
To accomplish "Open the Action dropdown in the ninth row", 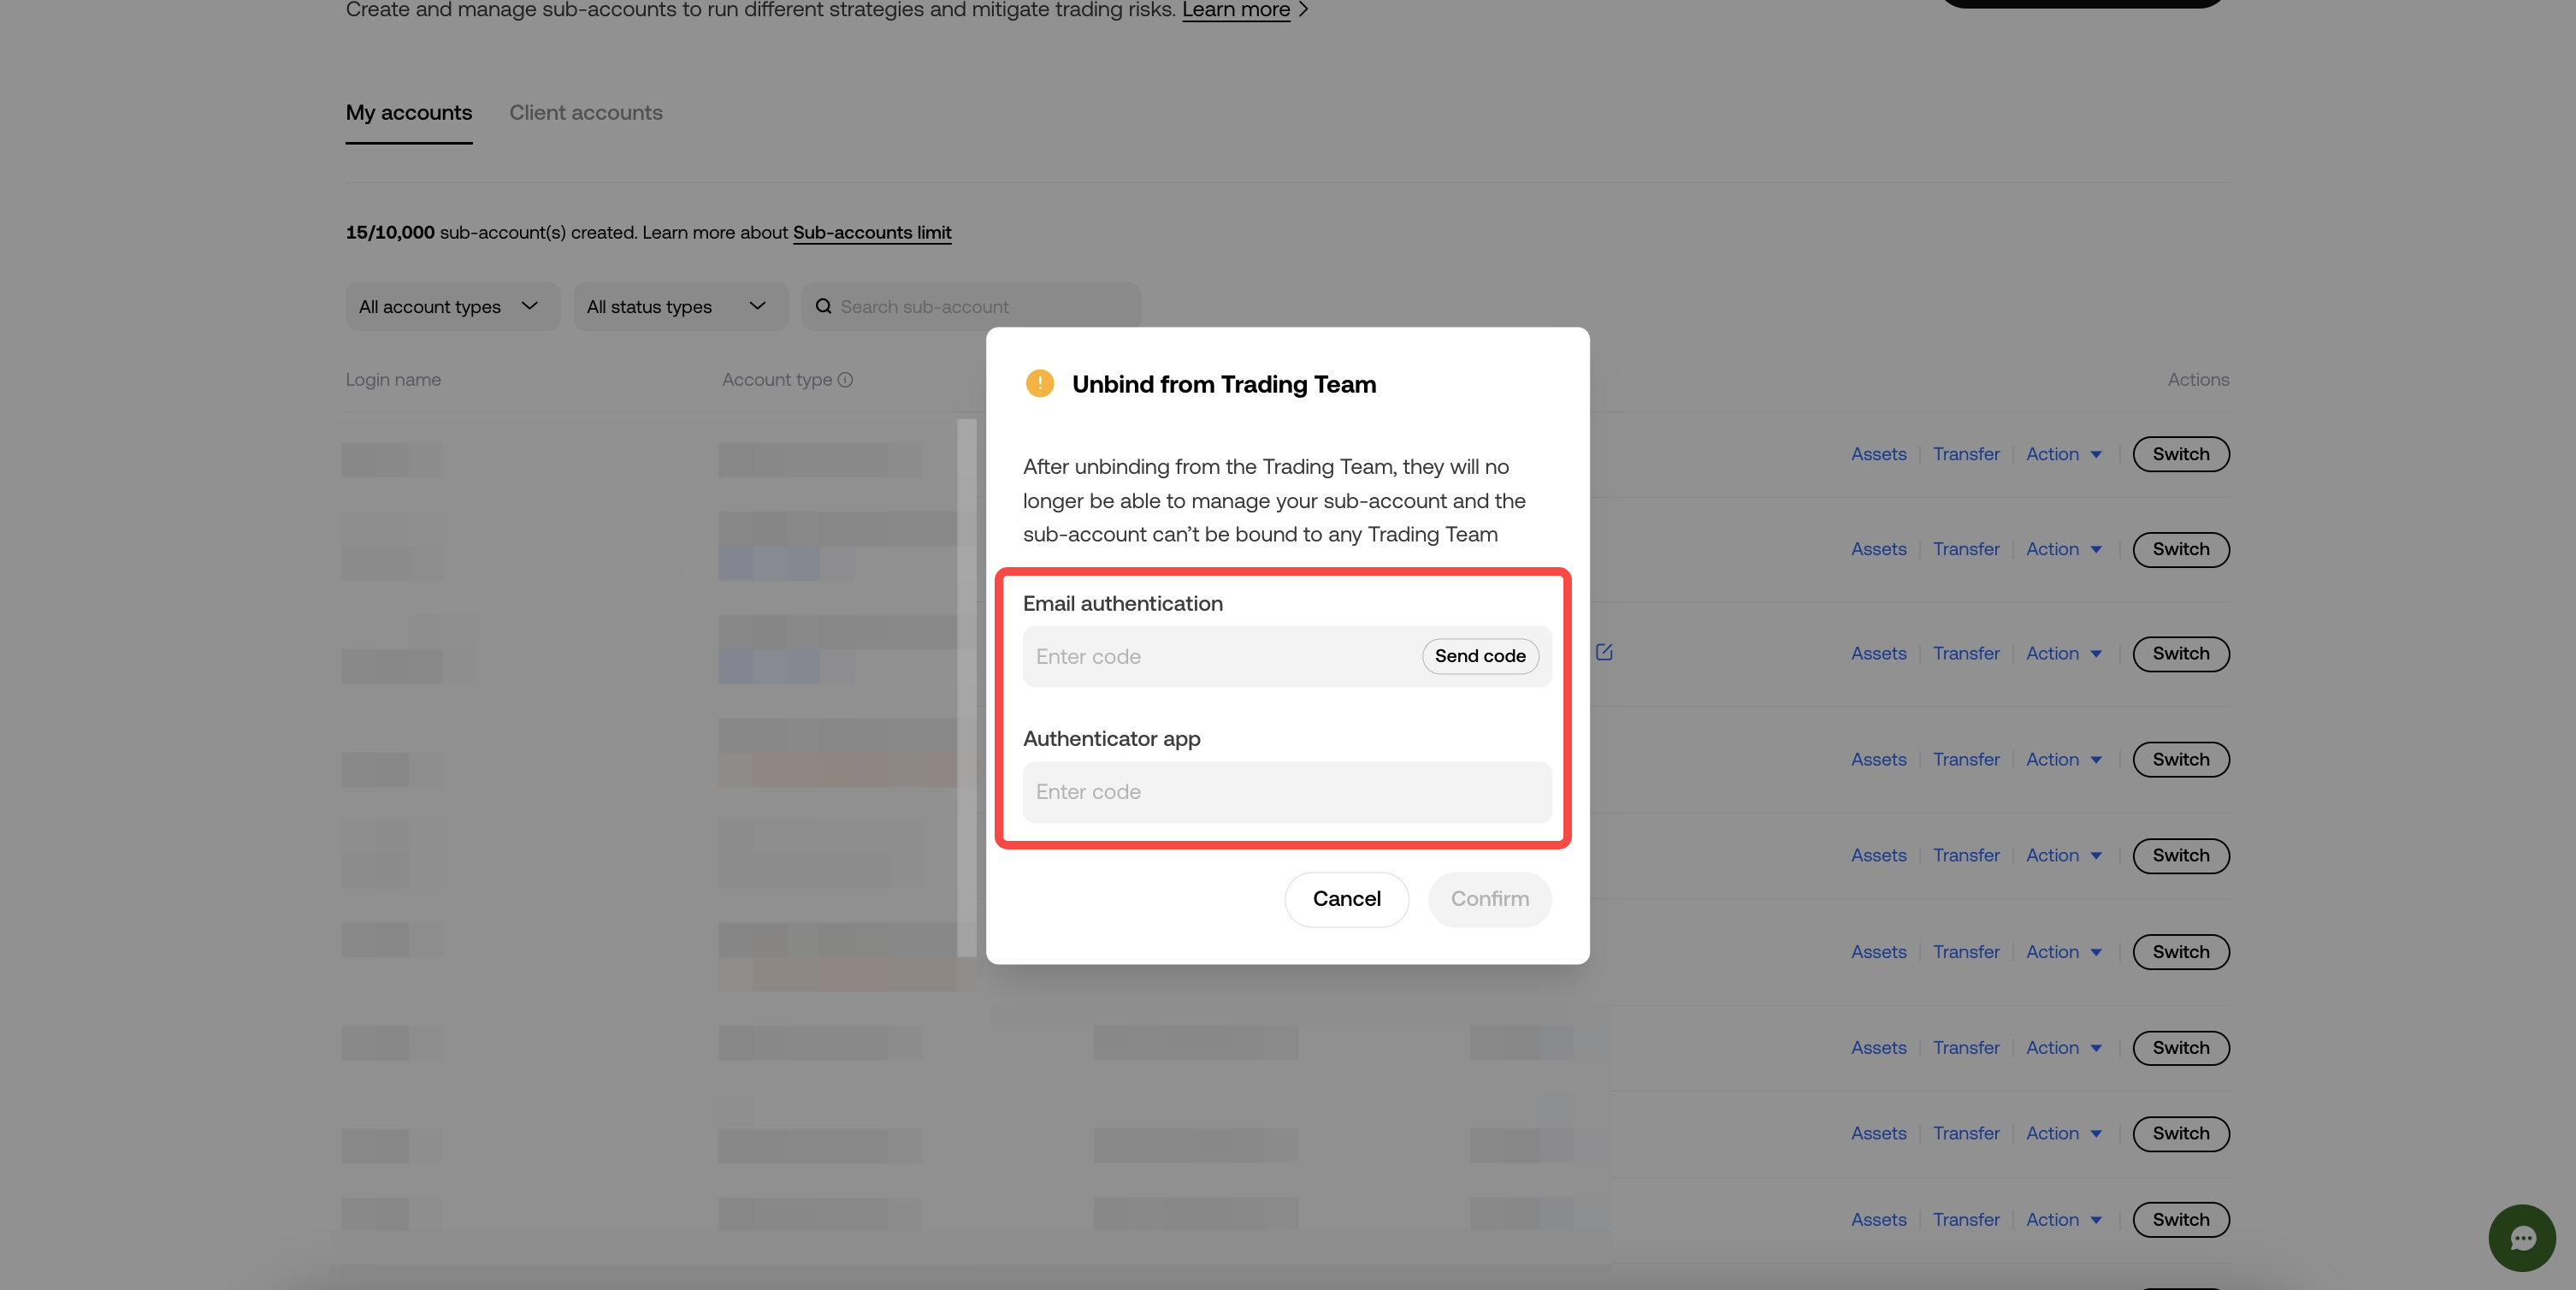I will pyautogui.click(x=2064, y=1220).
